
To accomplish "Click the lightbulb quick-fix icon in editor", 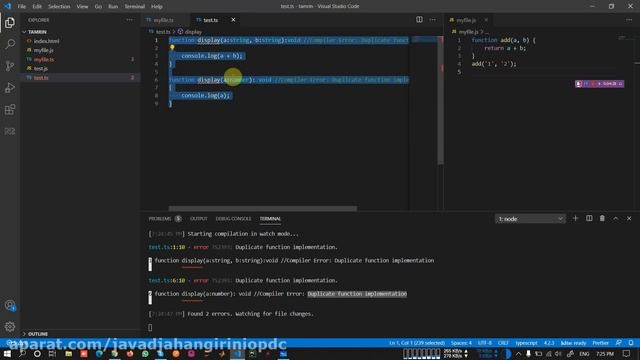I will (x=172, y=48).
